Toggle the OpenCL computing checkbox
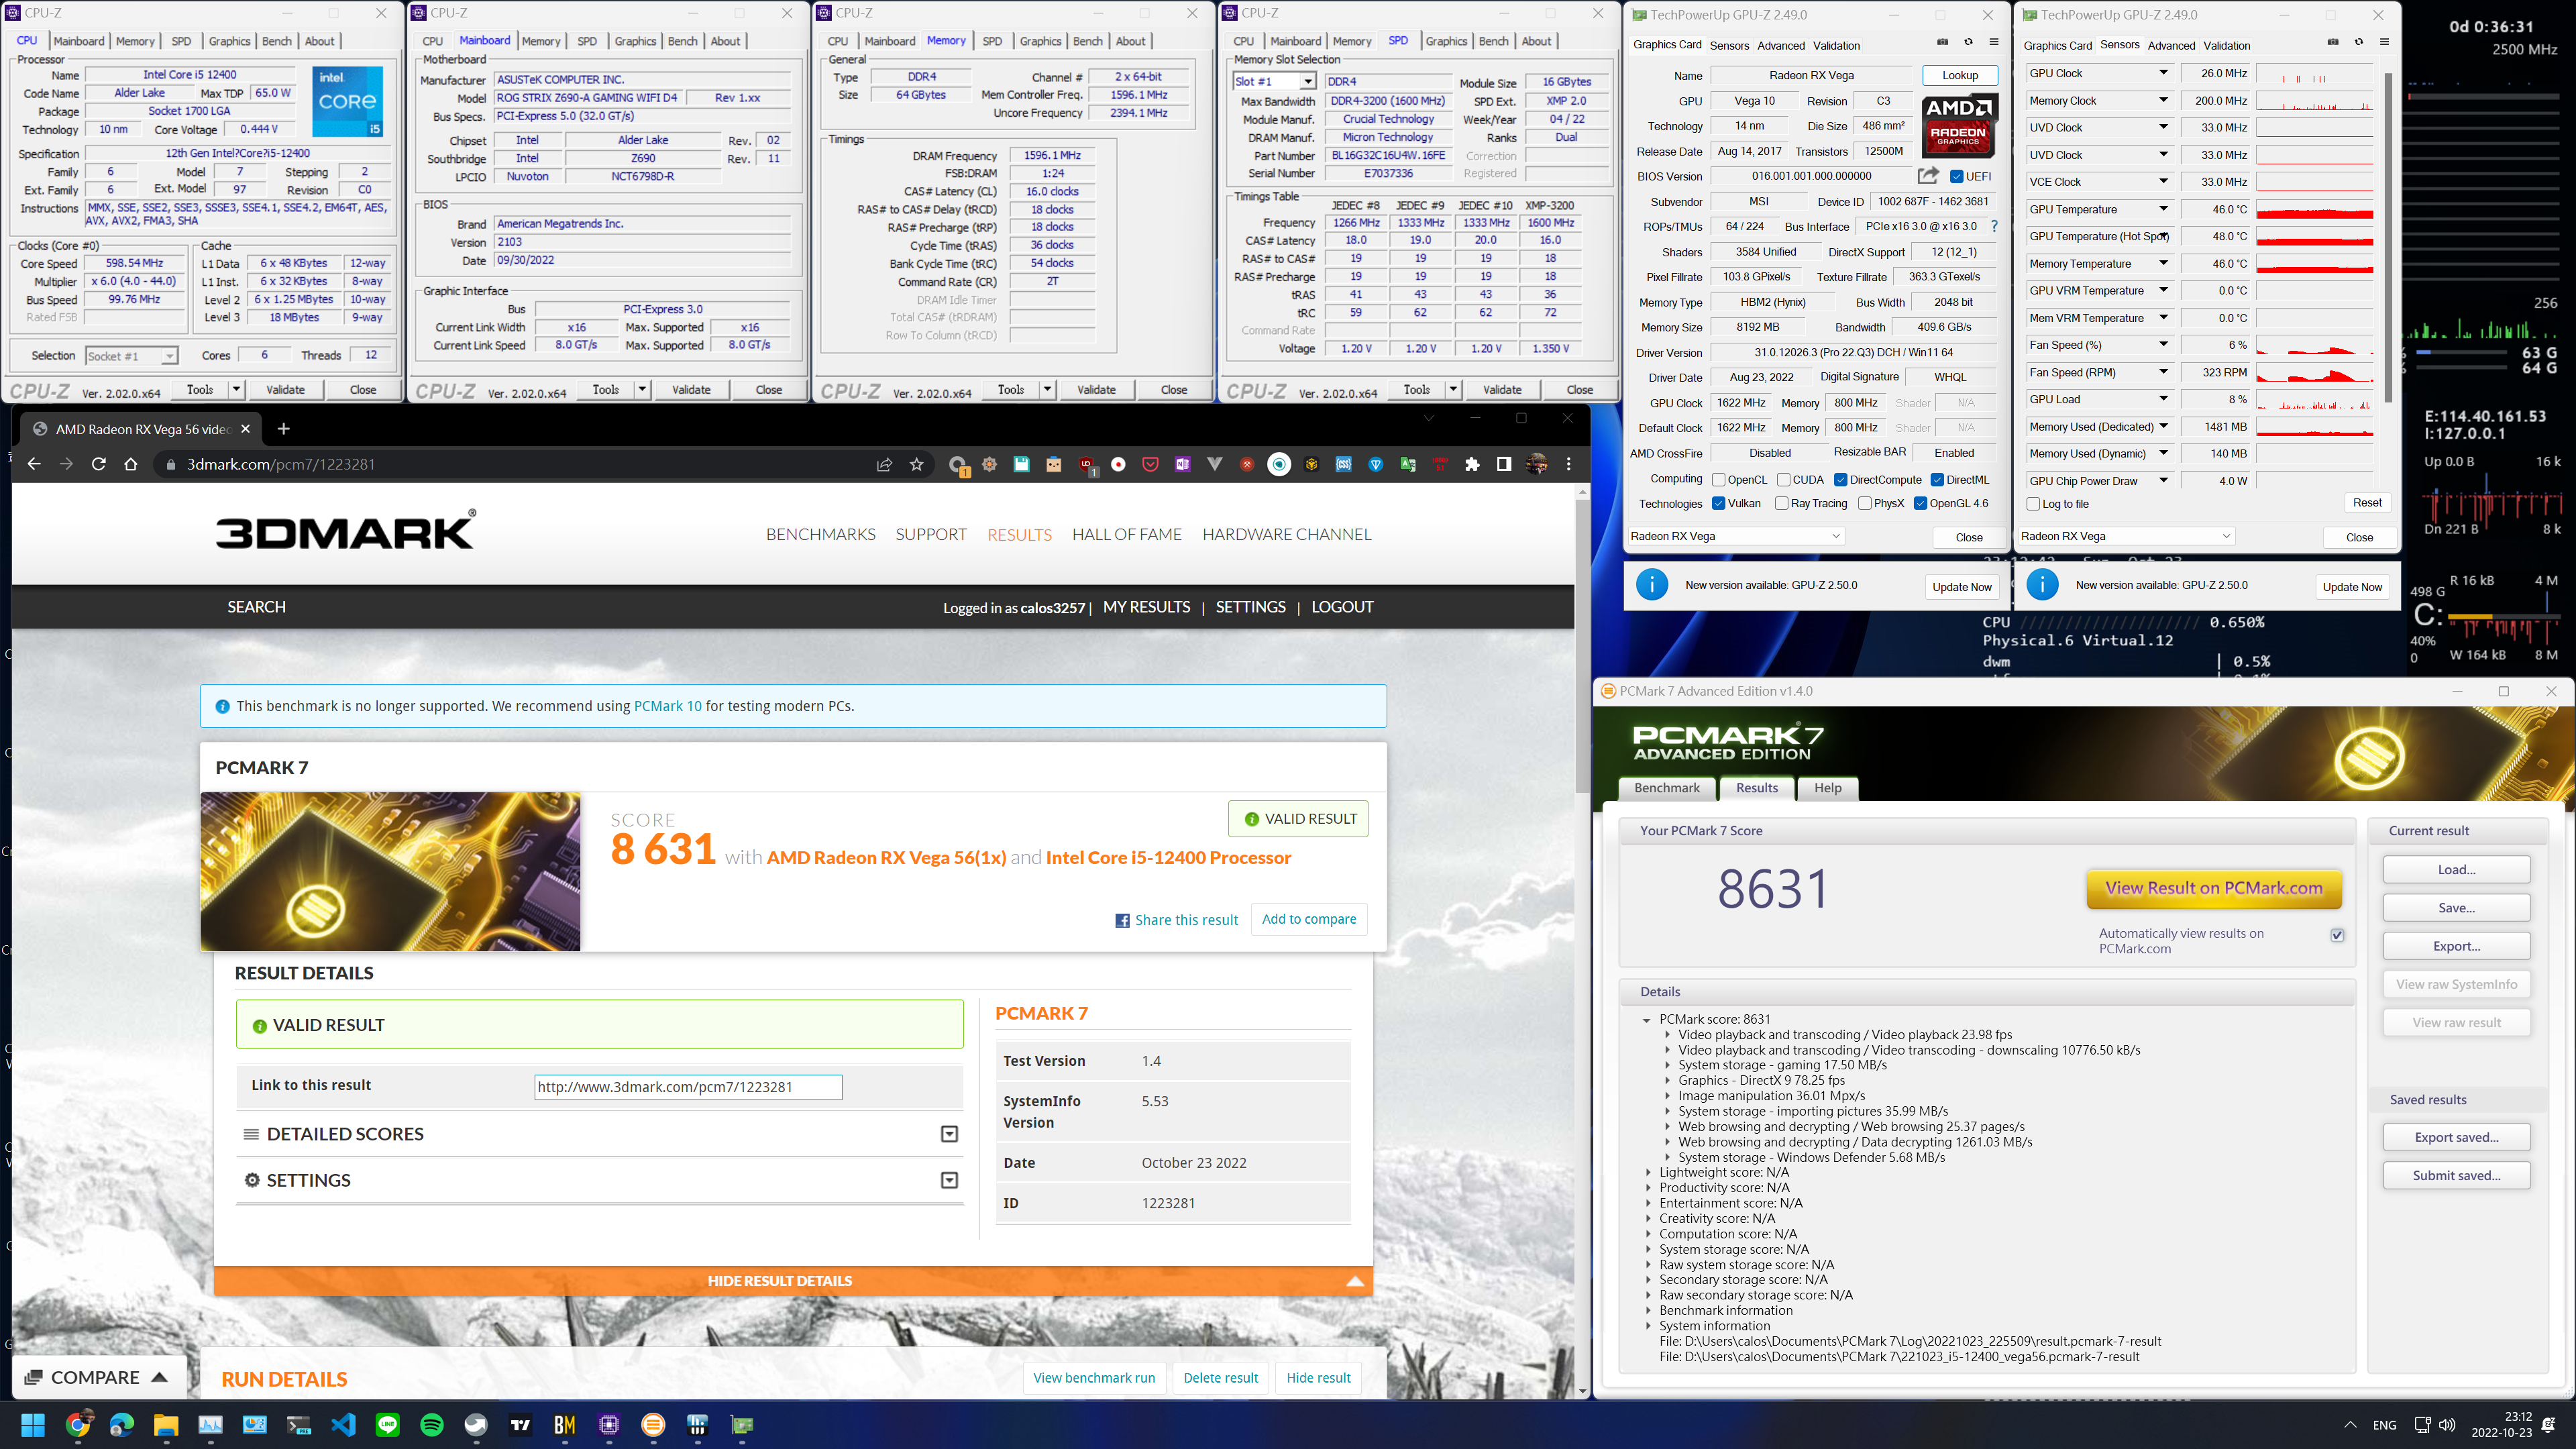 1718,480
